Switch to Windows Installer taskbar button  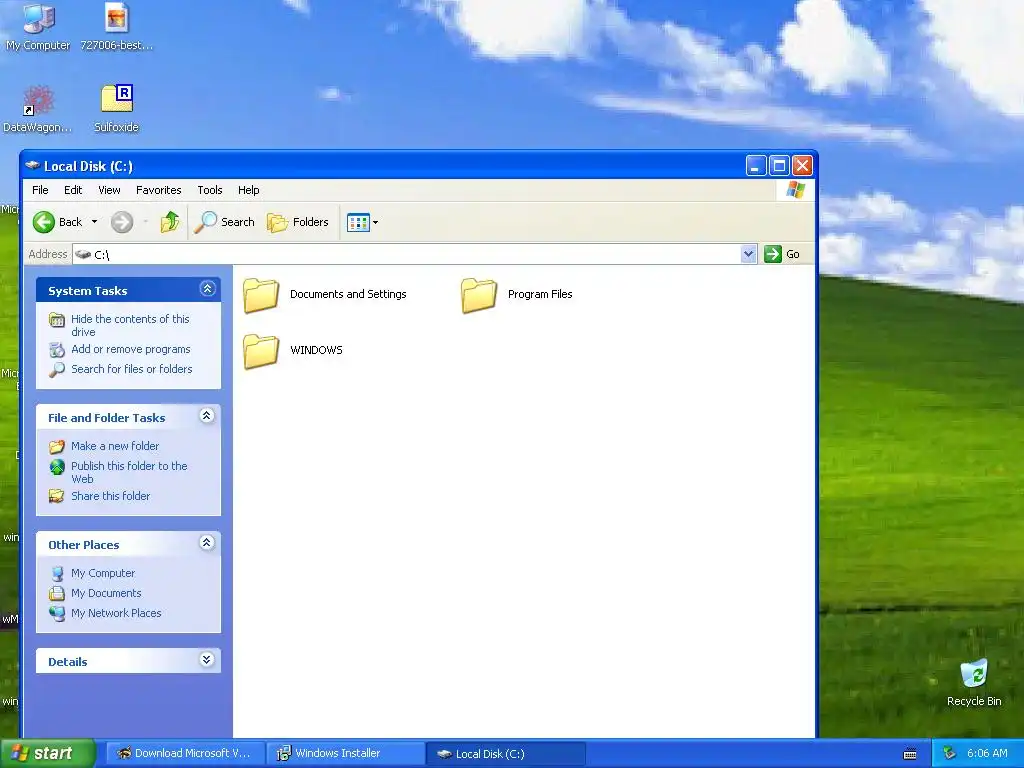tap(345, 754)
